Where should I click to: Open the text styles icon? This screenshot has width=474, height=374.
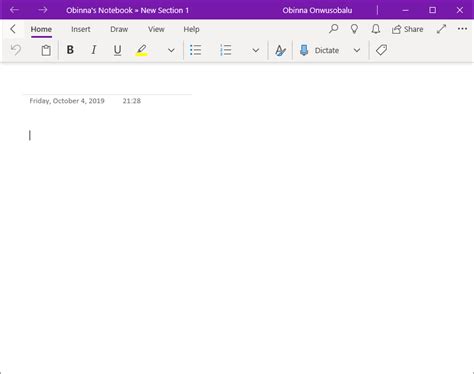[x=280, y=50]
